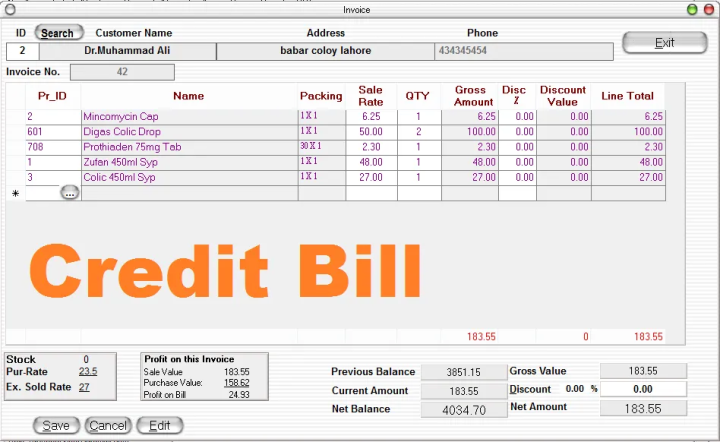Select the Prothiaden 75mg Tab name cell
The height and width of the screenshot is (442, 720).
click(189, 147)
